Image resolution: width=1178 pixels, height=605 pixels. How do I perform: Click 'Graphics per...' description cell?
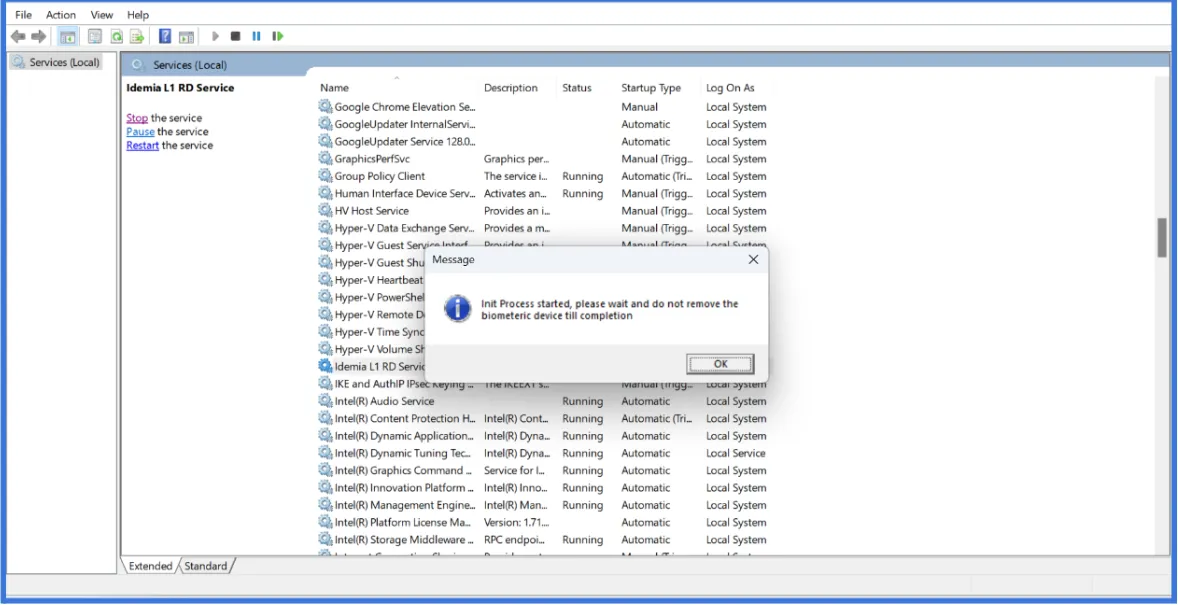coord(517,159)
